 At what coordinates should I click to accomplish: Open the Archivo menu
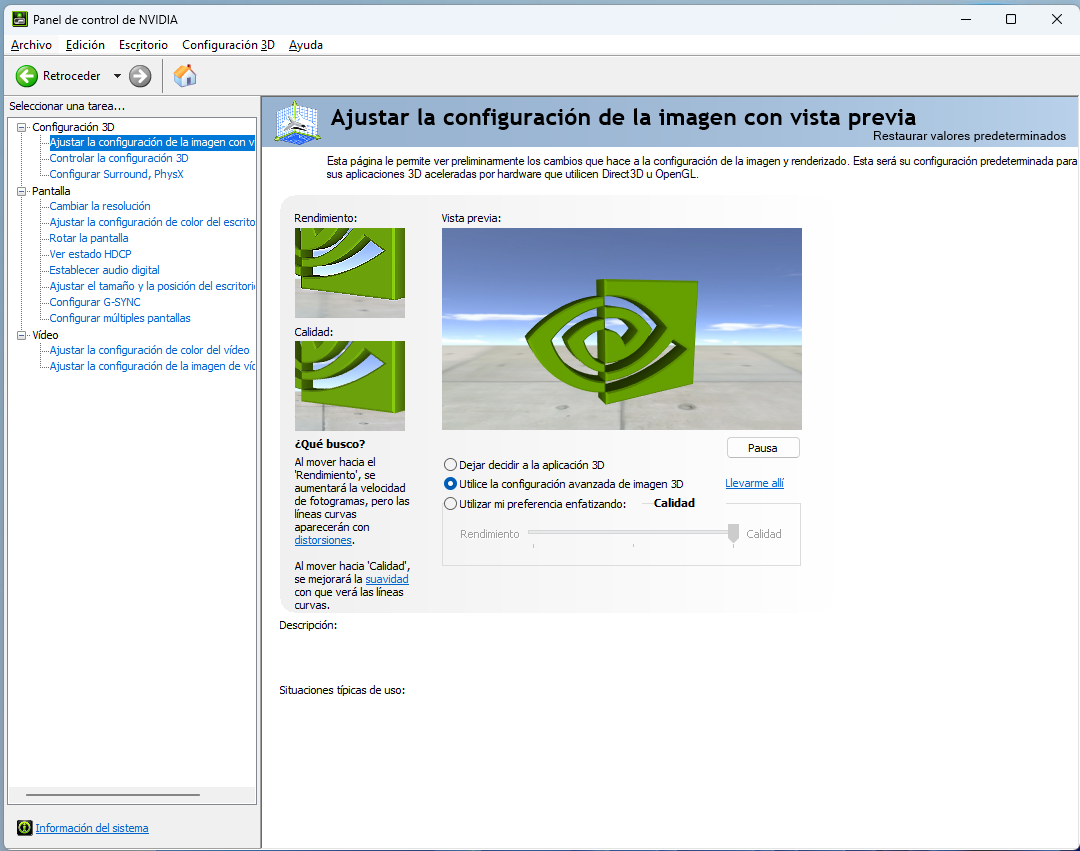point(31,45)
